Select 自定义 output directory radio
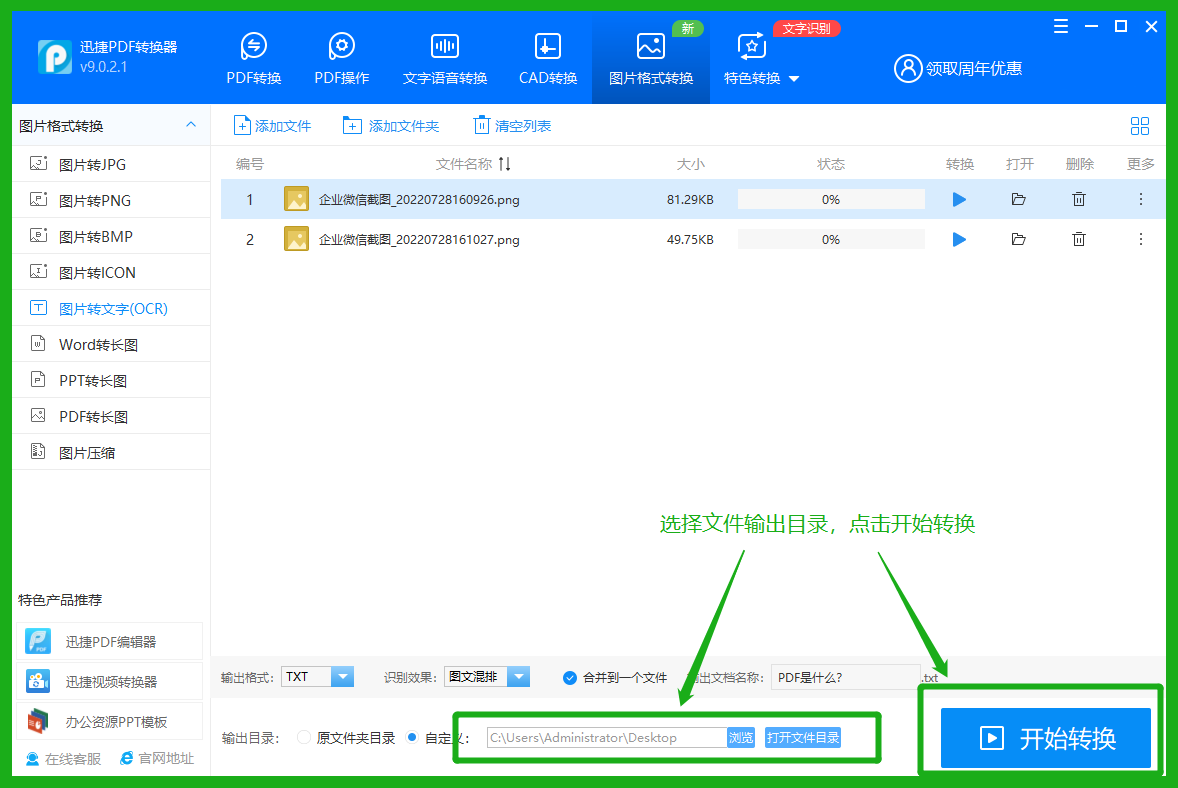This screenshot has height=788, width=1178. point(412,738)
